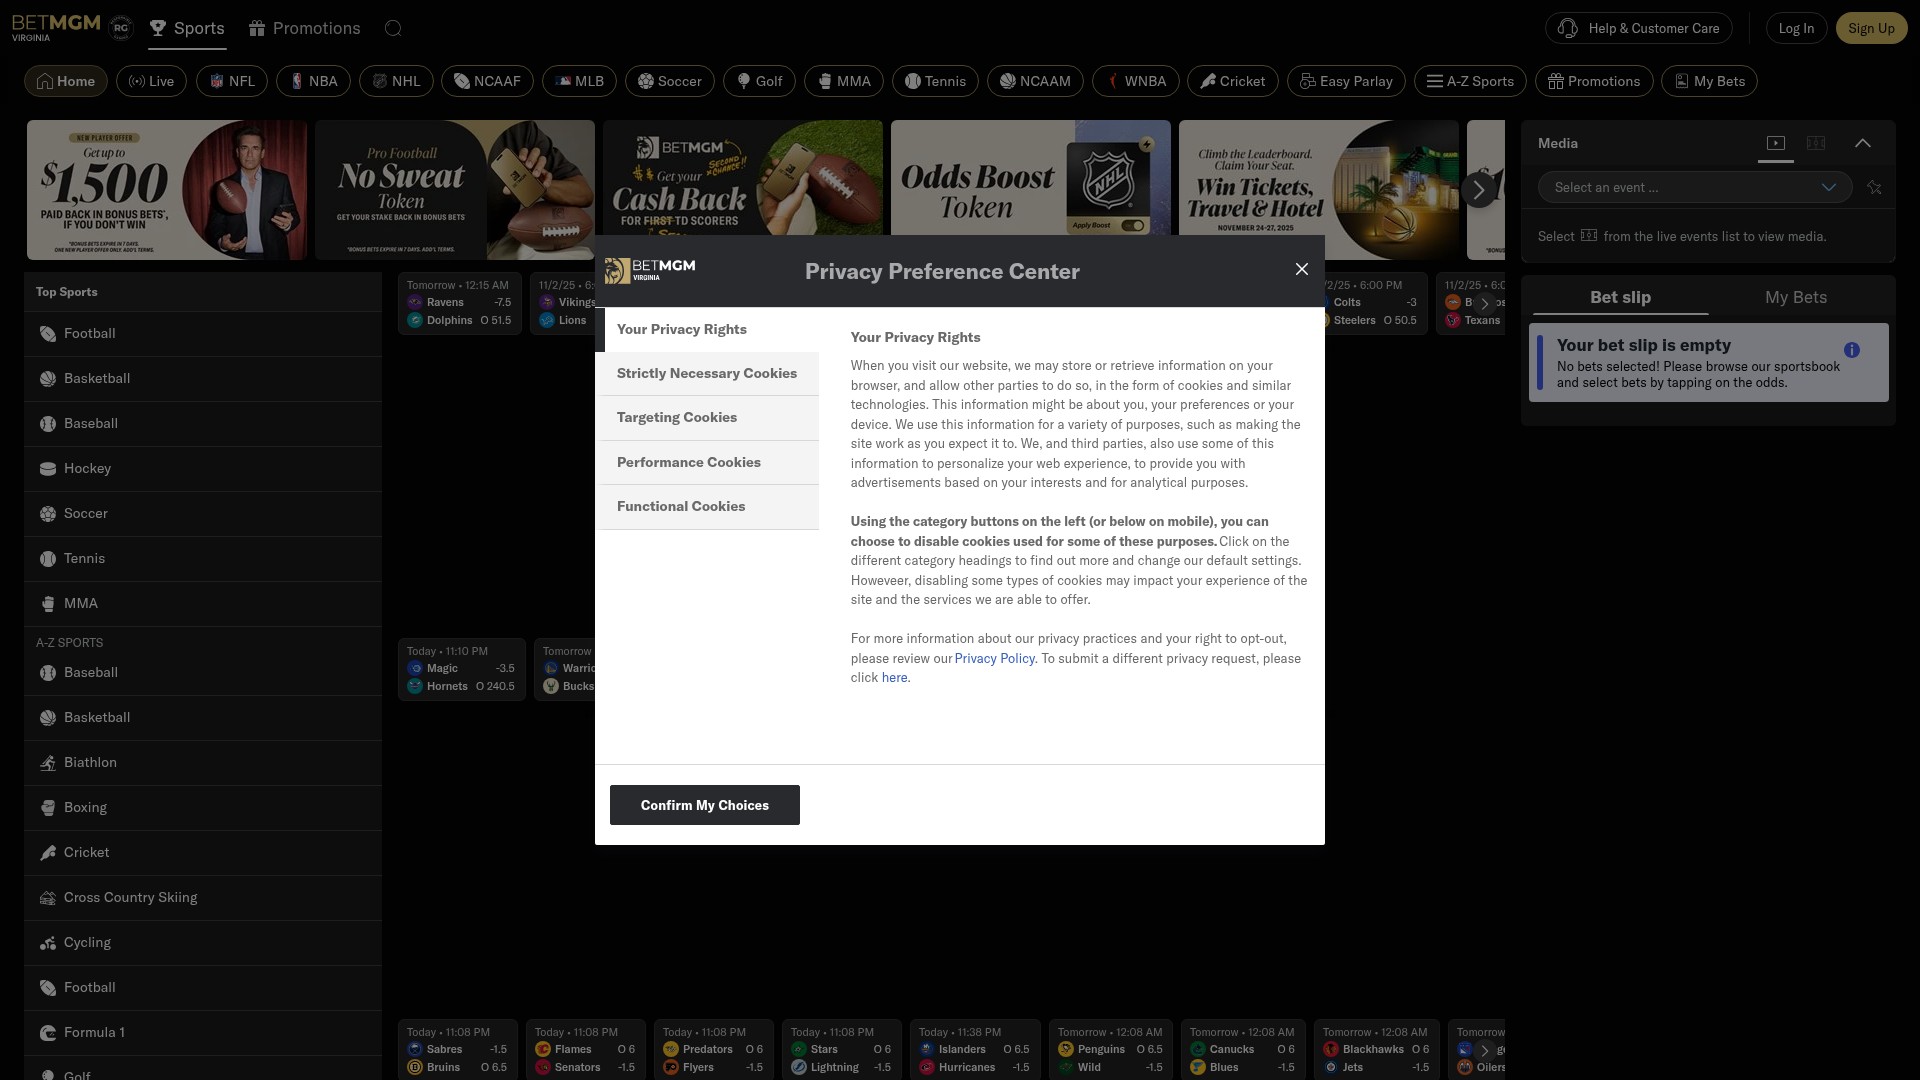The width and height of the screenshot is (1920, 1080).
Task: Select Cross Country Skiing in sidebar
Action: (x=203, y=898)
